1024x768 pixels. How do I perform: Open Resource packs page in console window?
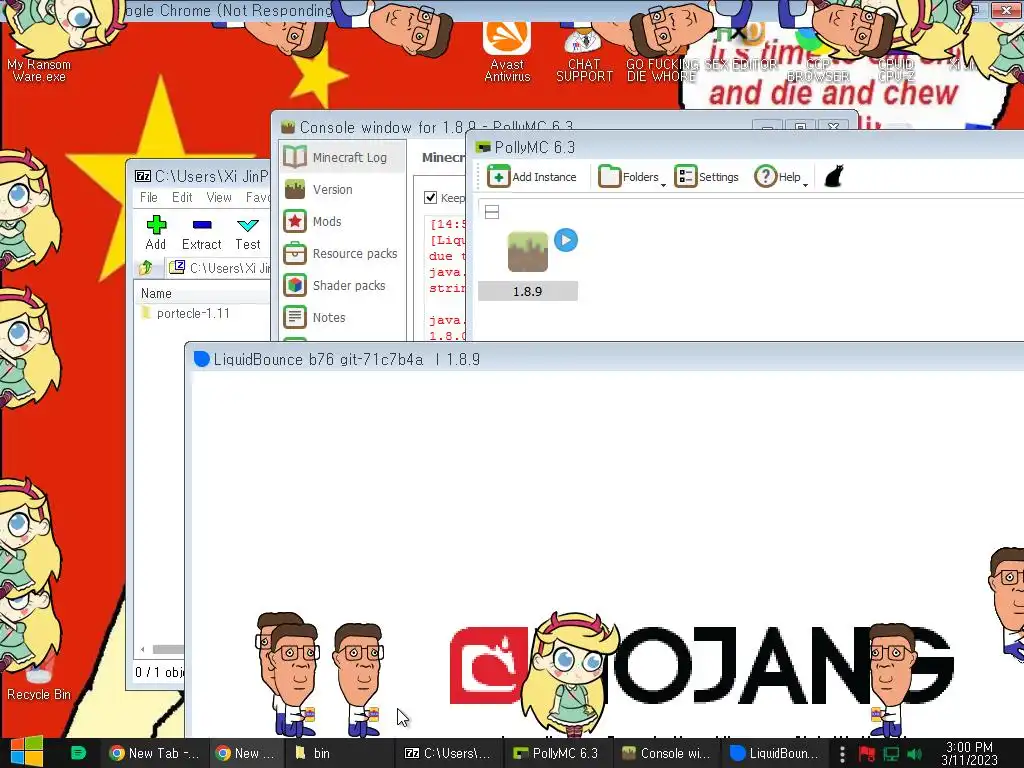tap(342, 253)
